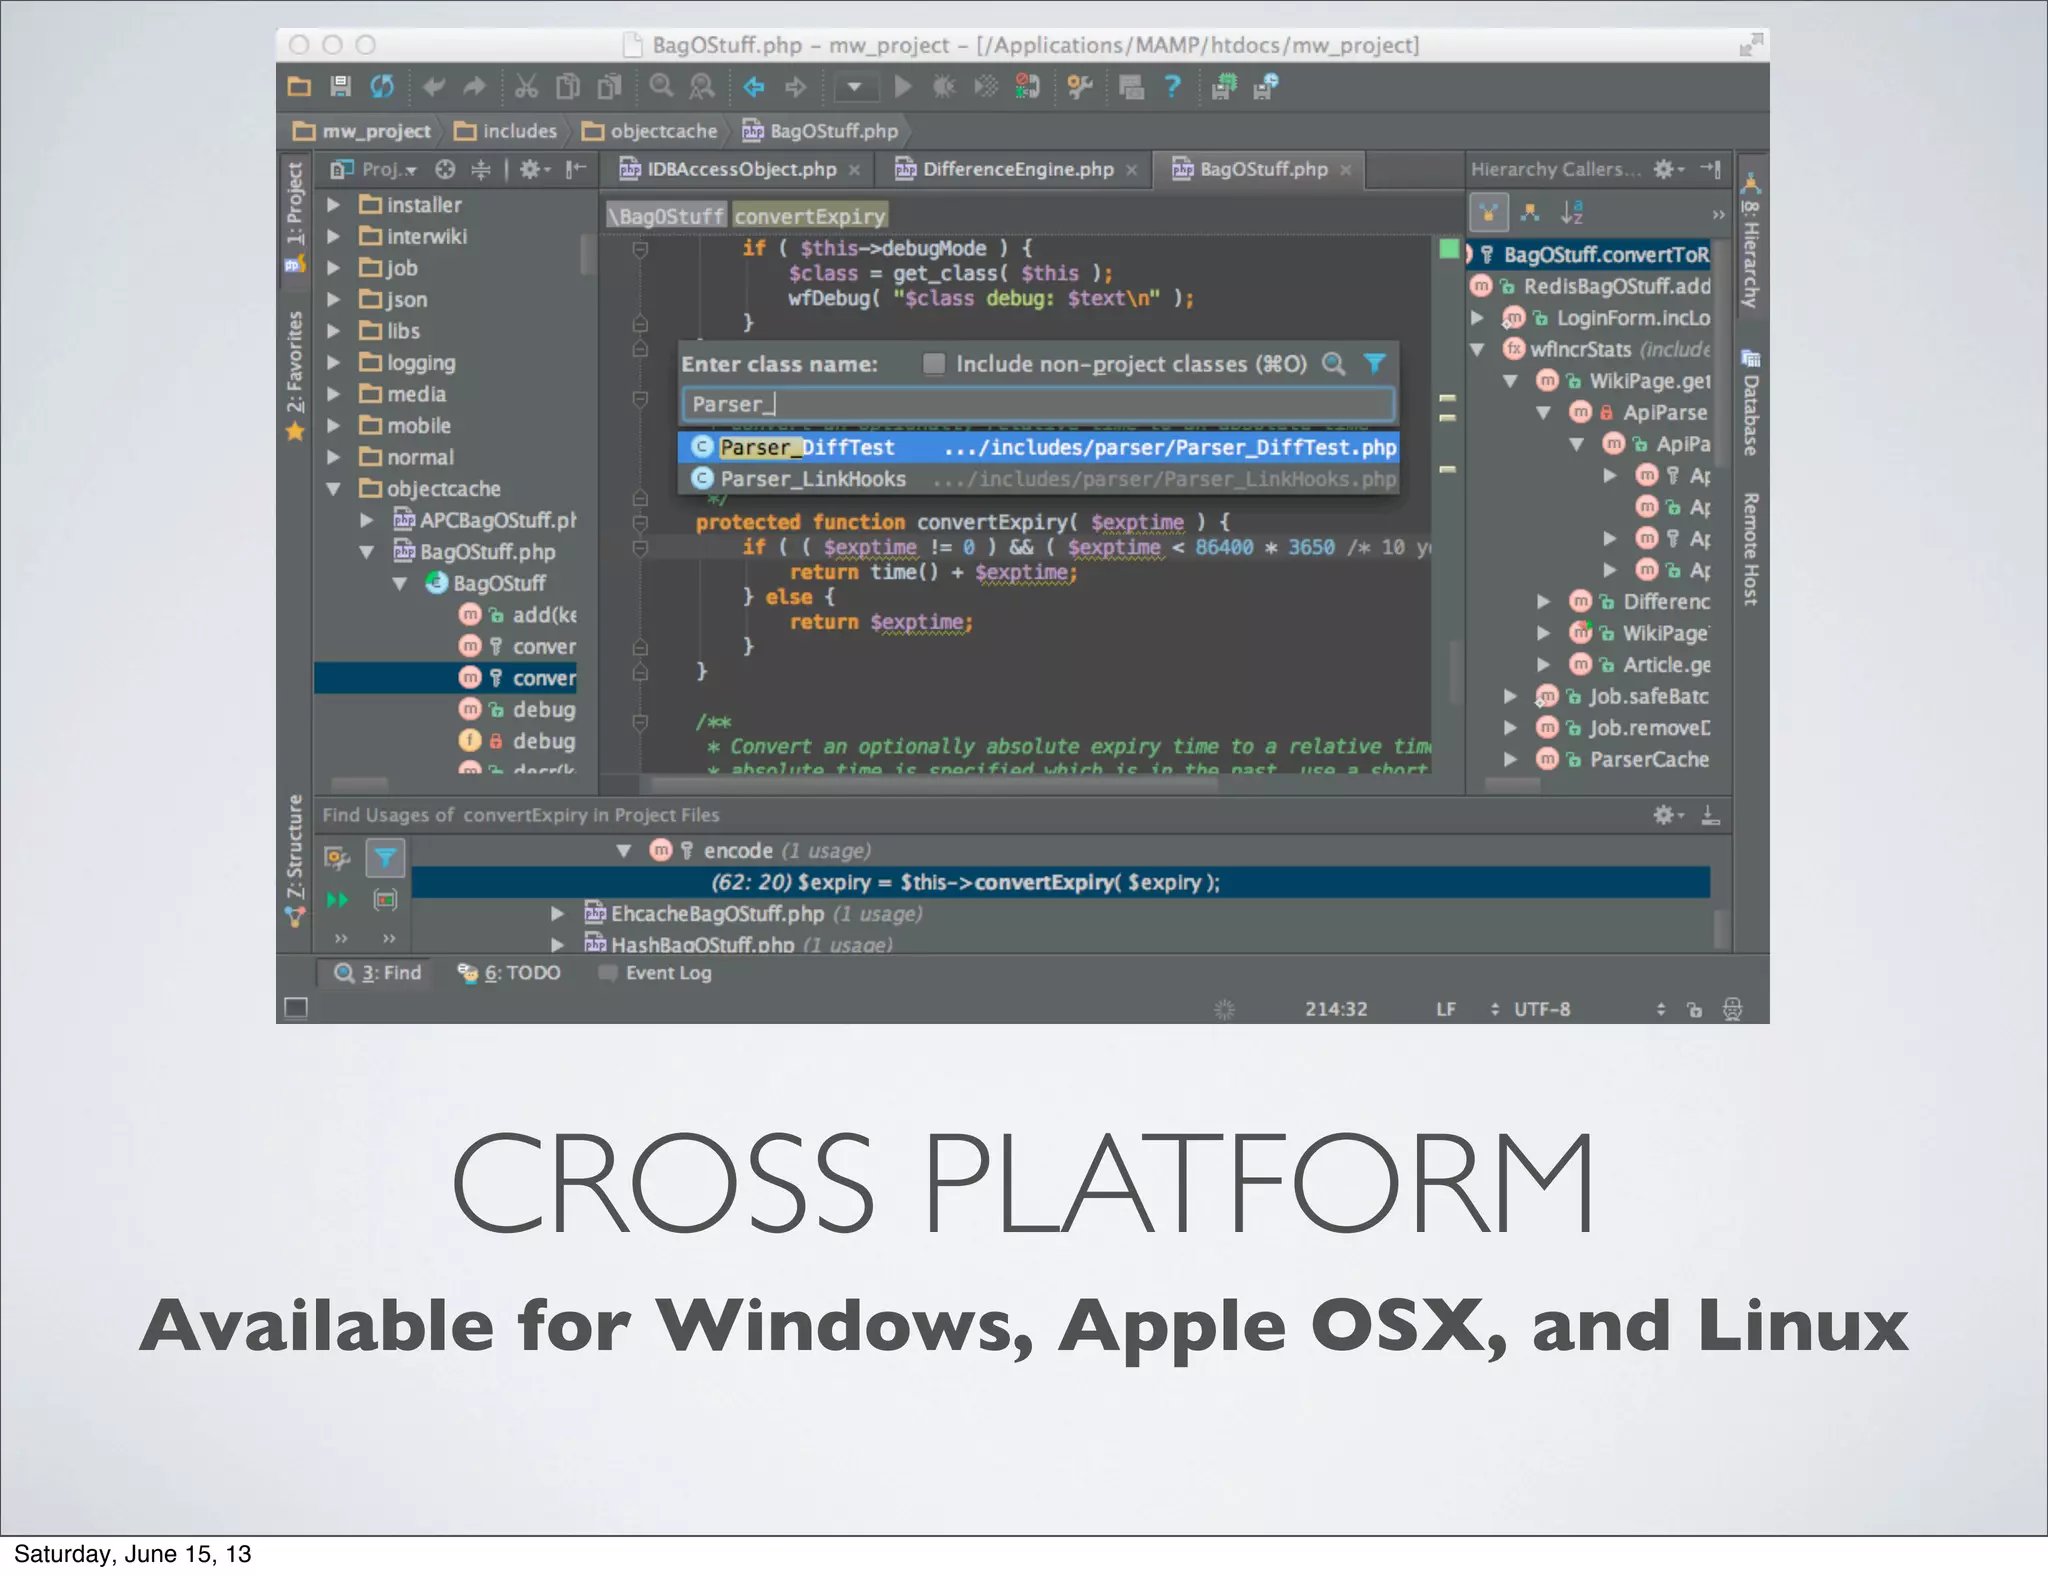
Task: Expand the logging folder
Action: click(x=334, y=363)
